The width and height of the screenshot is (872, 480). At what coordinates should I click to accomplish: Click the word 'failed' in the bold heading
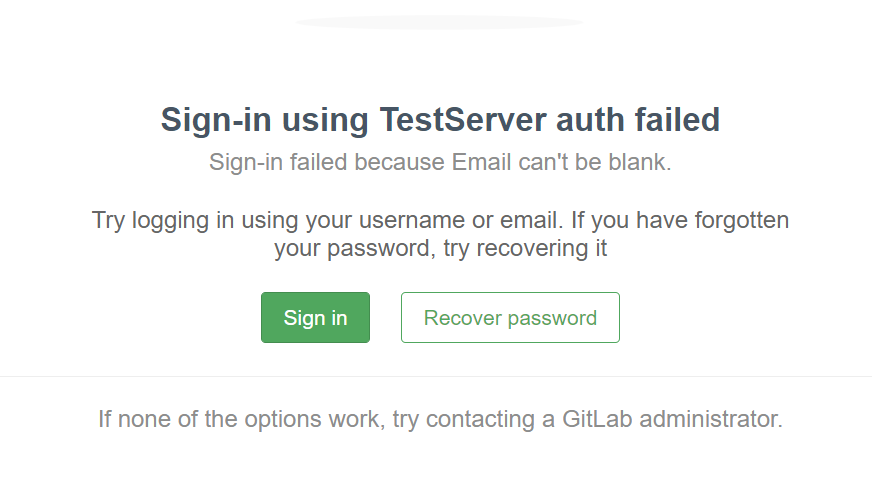tap(677, 120)
